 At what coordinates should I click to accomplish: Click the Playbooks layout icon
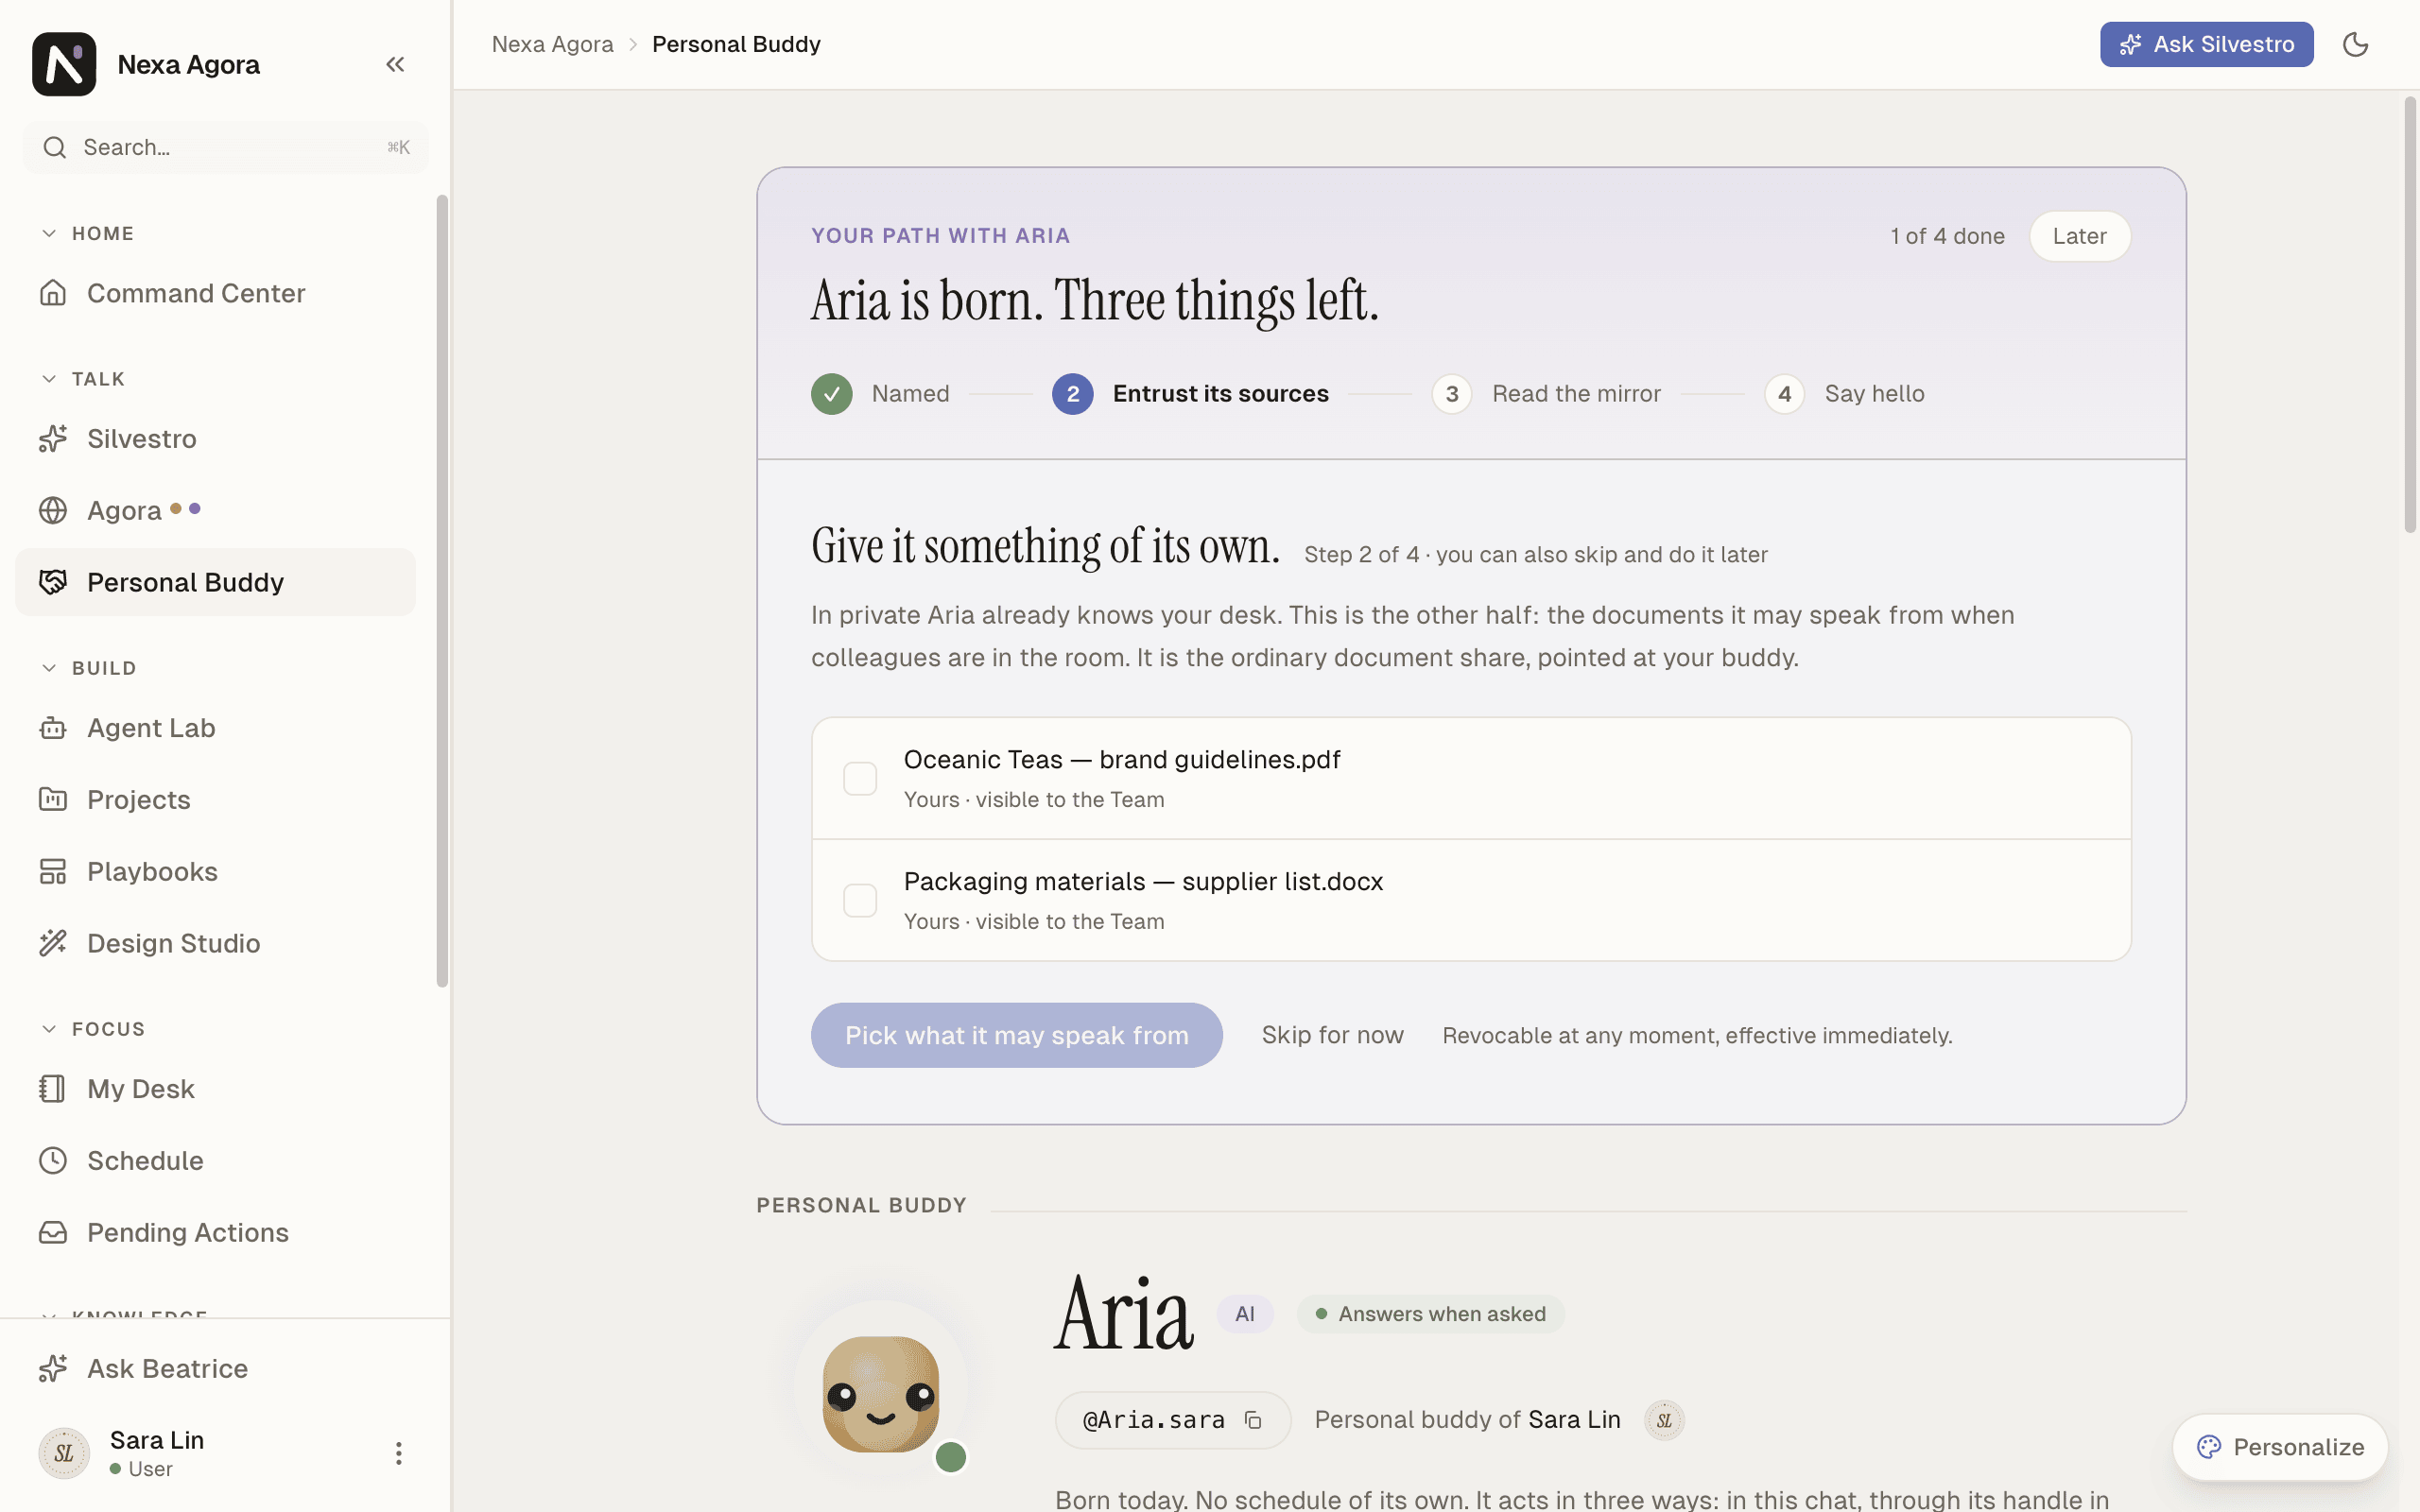click(x=53, y=871)
